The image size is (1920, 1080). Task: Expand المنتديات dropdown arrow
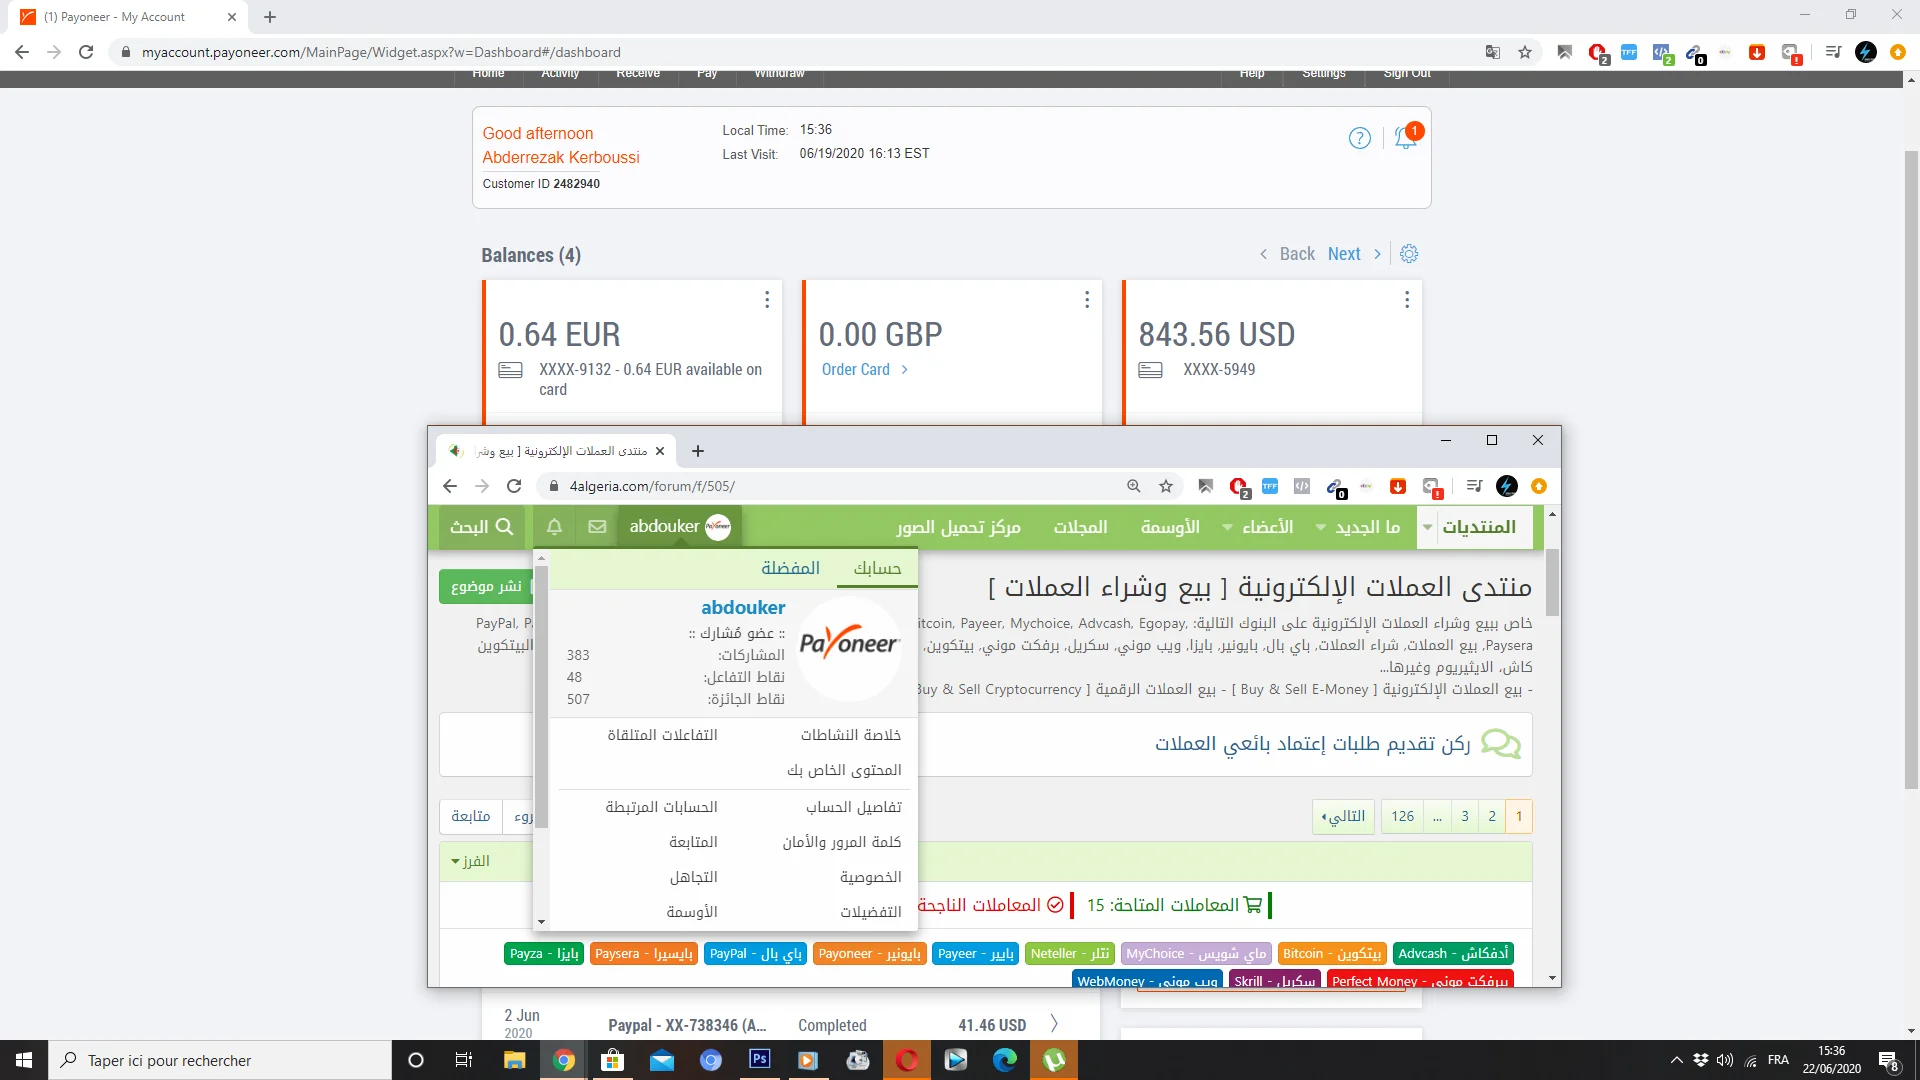coord(1427,527)
